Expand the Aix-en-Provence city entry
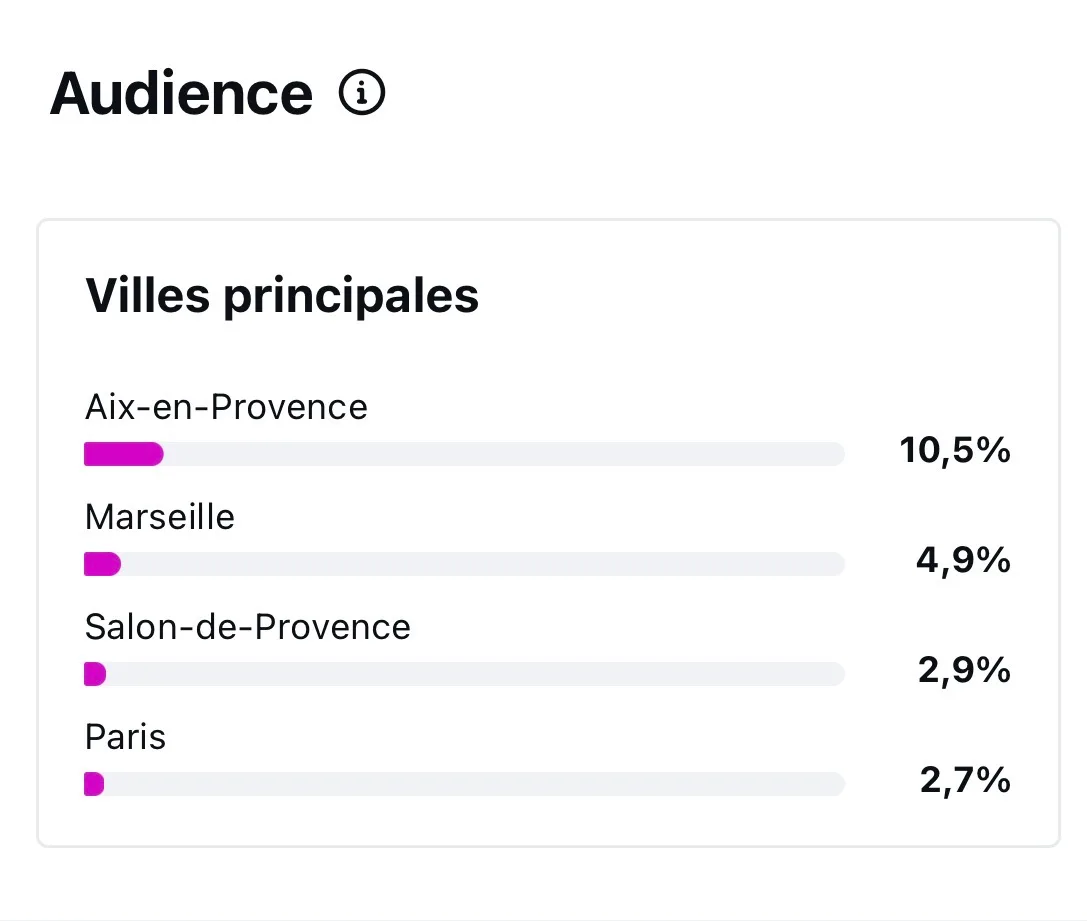This screenshot has height=921, width=1087. [x=225, y=407]
